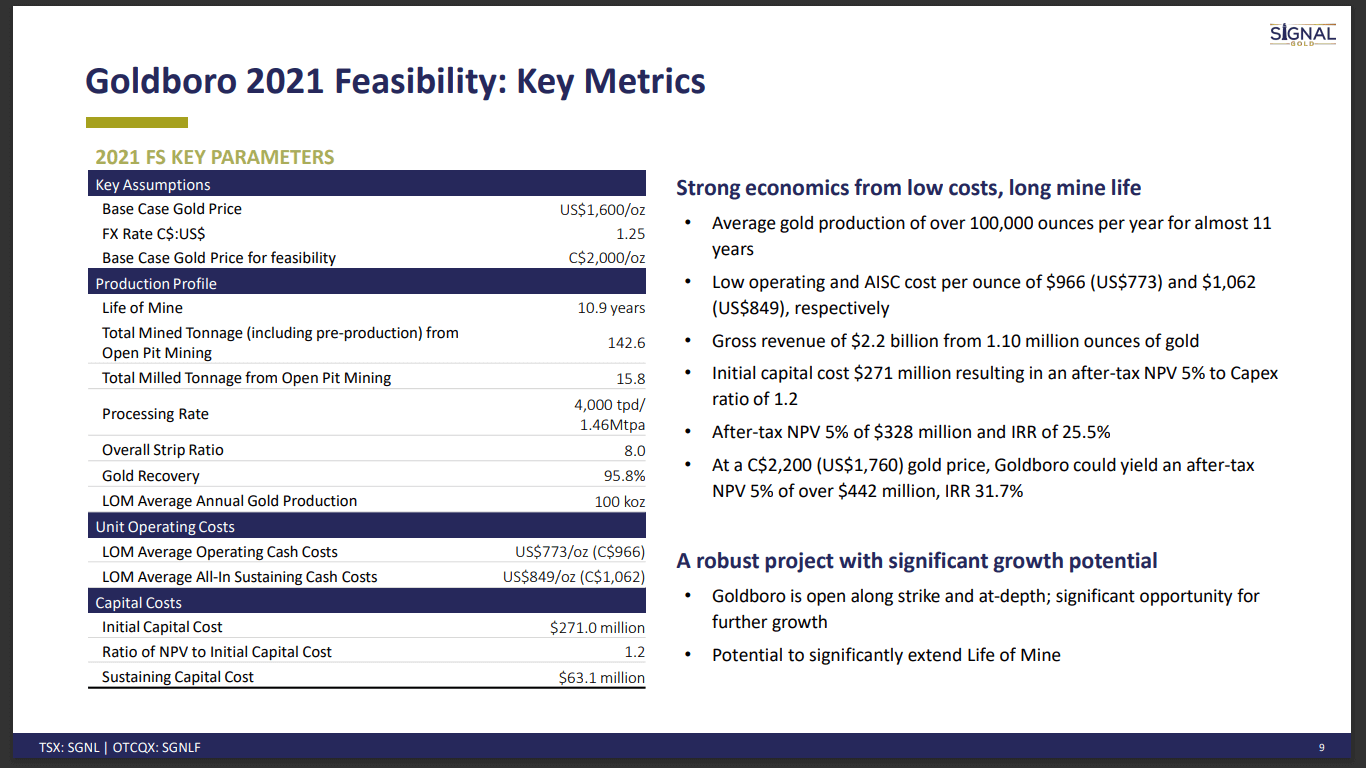Select the value 'US$773/oz (C$966)'
The image size is (1366, 768).
580,552
